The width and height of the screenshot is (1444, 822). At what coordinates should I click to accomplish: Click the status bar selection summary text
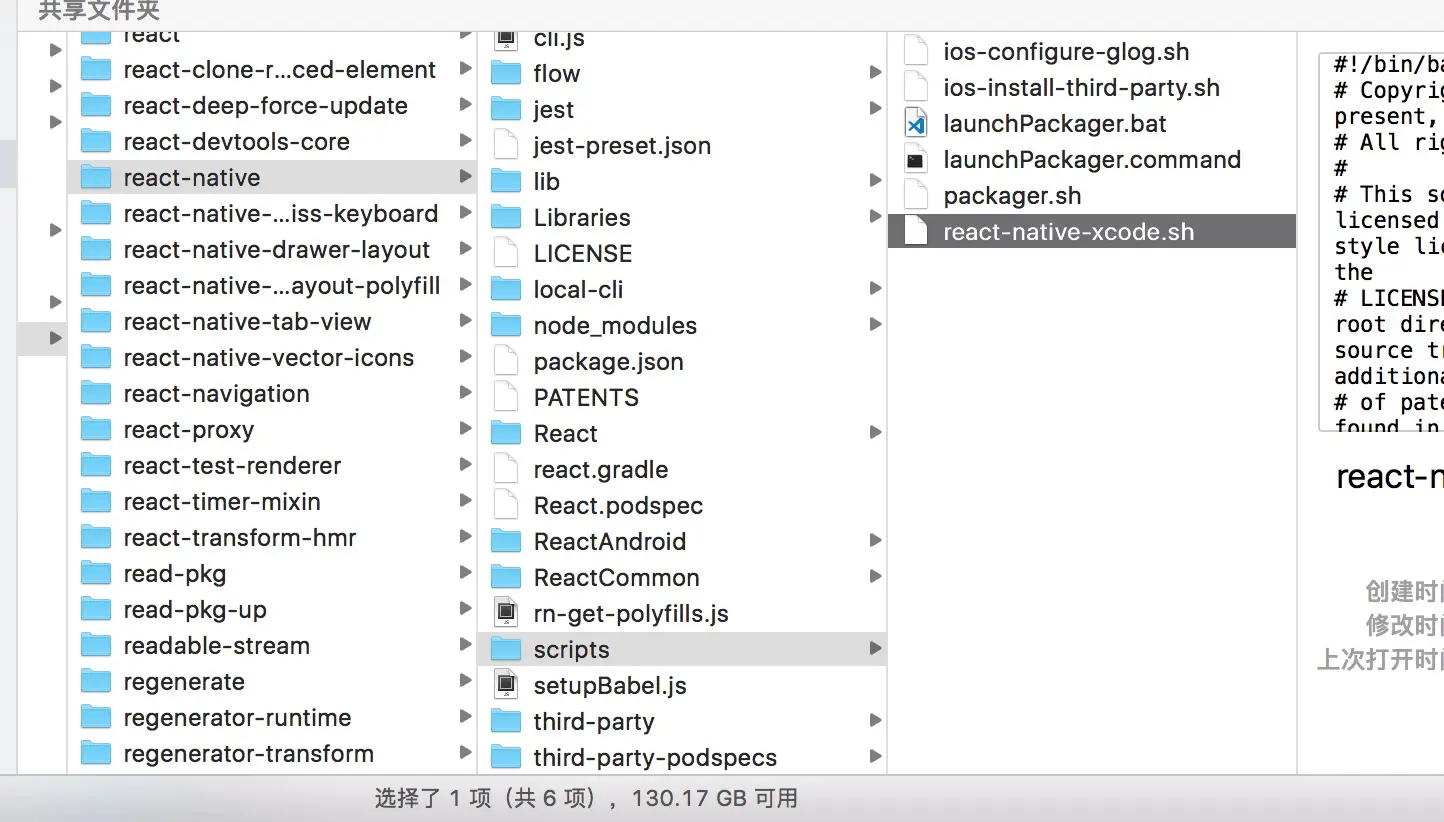tap(587, 798)
